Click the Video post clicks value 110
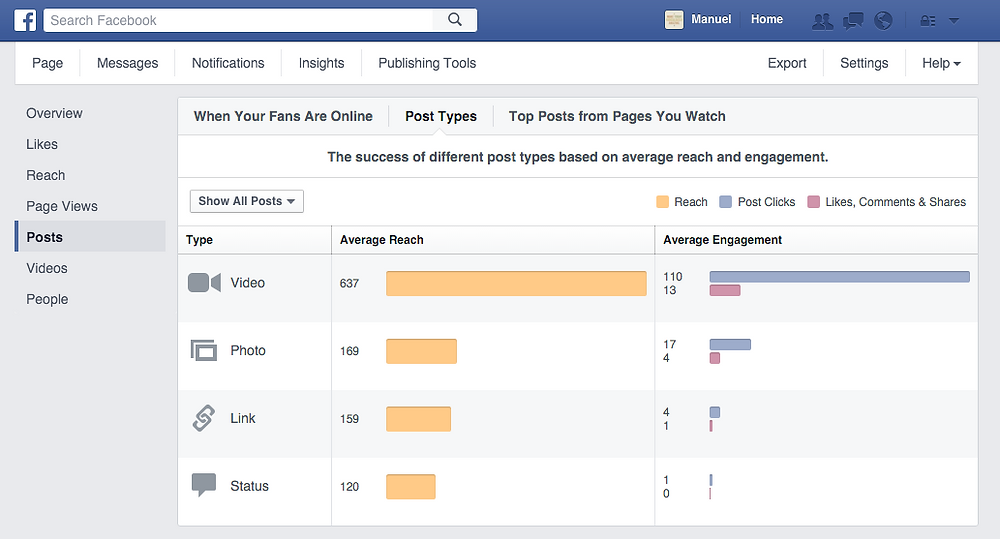 [673, 276]
